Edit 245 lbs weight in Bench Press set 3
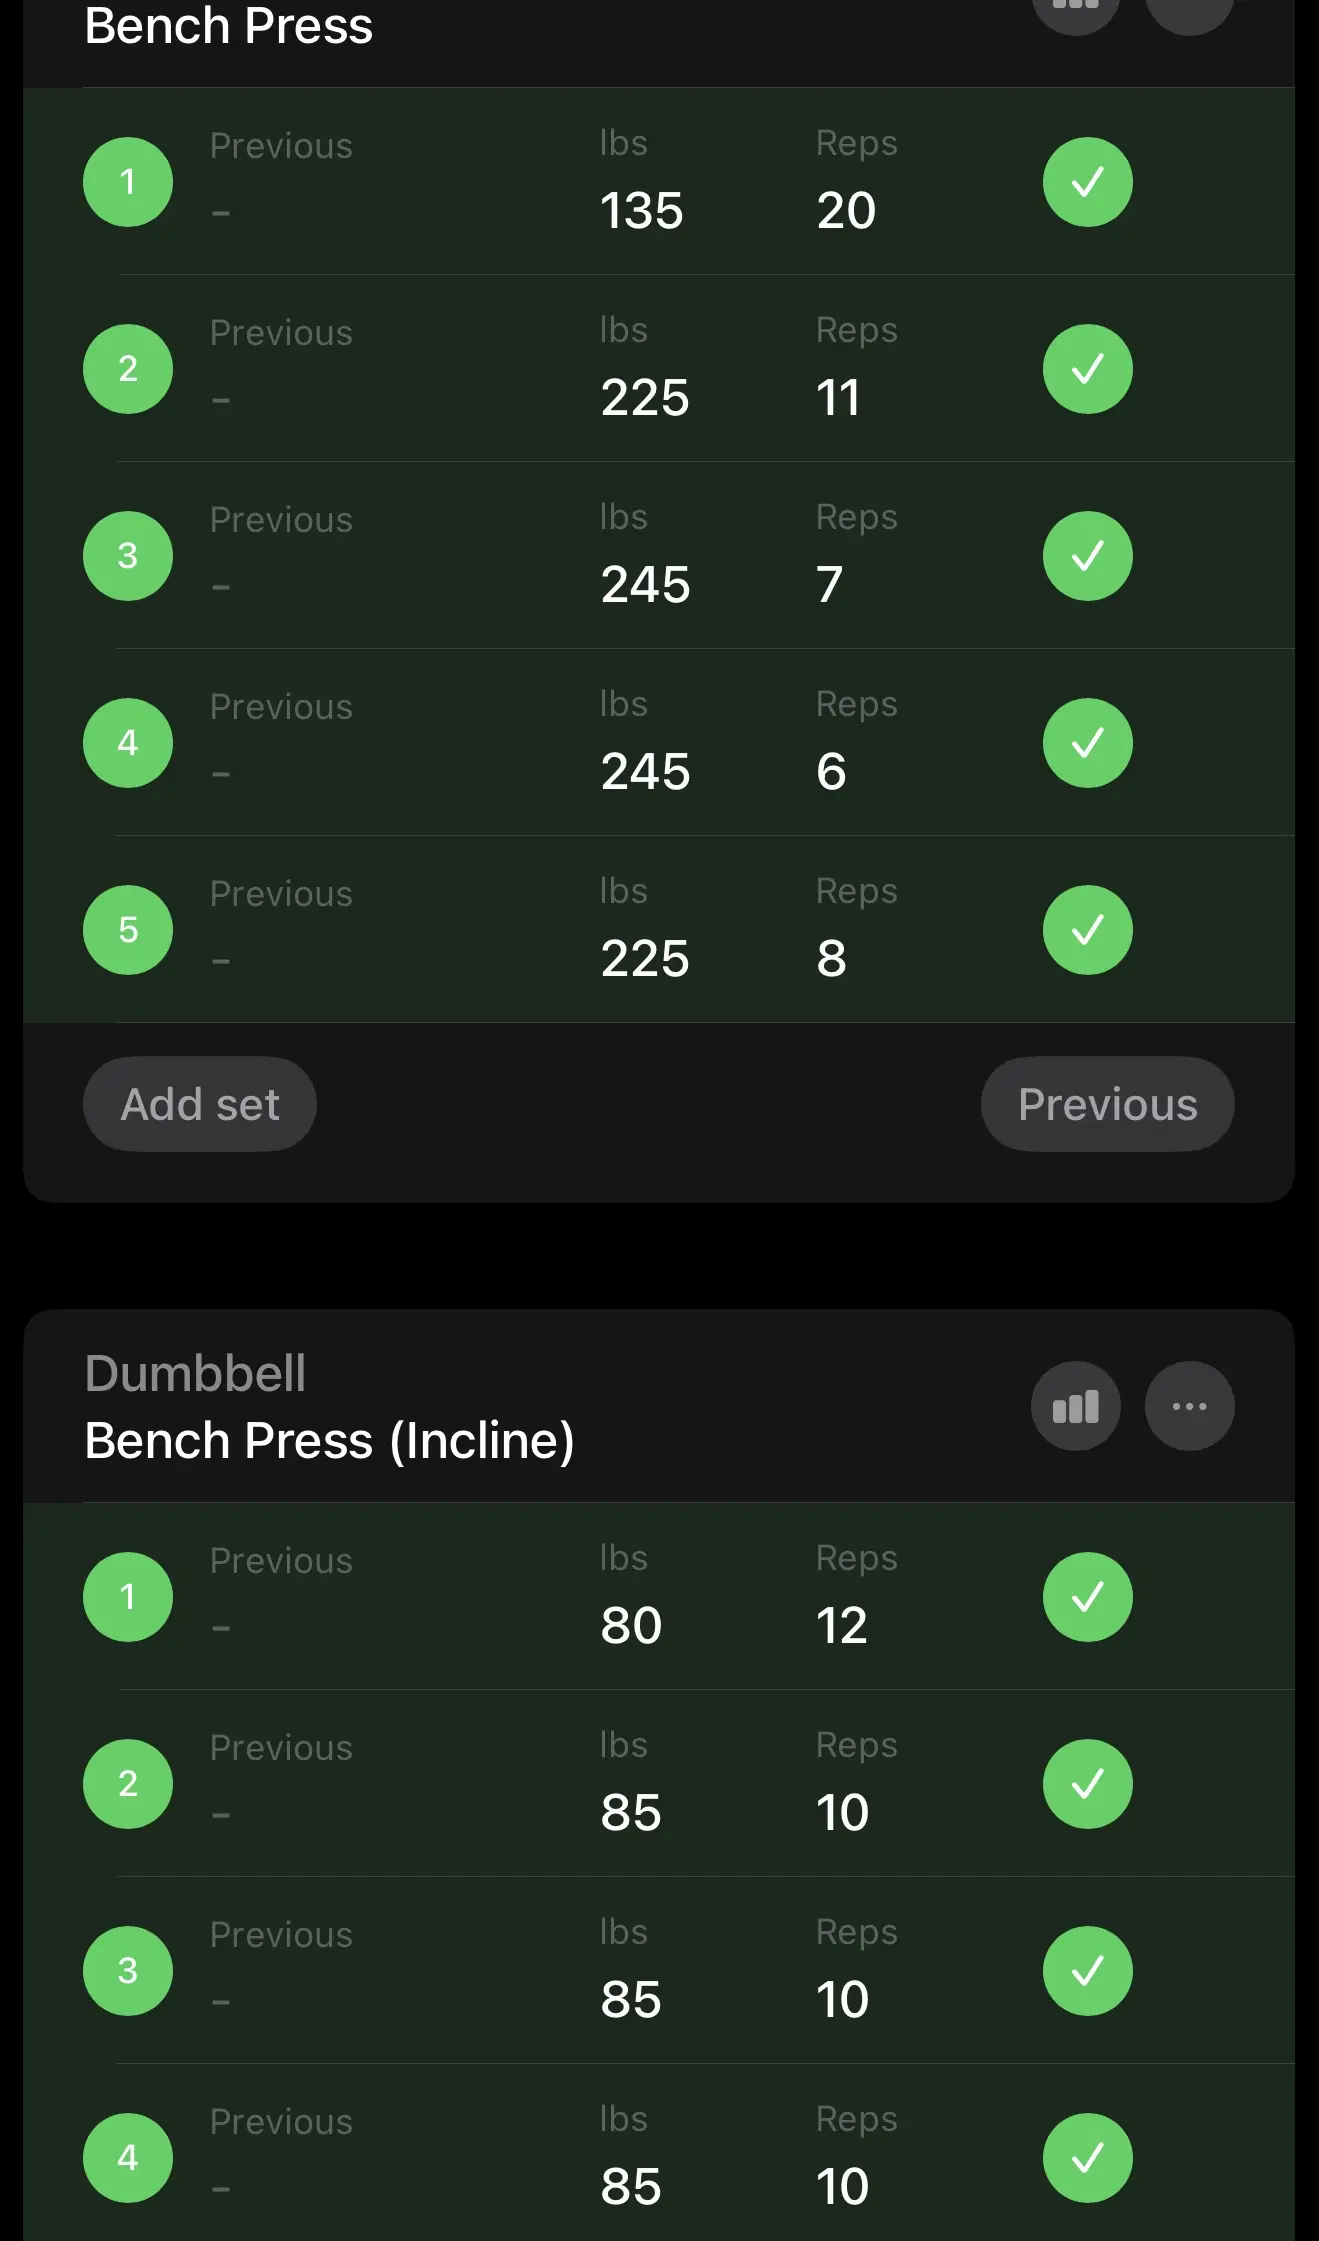 click(645, 584)
